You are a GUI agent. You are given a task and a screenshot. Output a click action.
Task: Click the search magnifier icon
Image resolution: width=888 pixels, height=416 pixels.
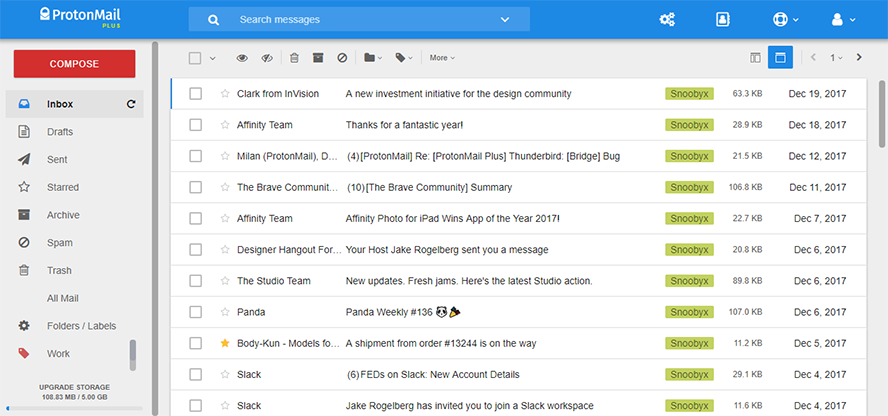213,20
